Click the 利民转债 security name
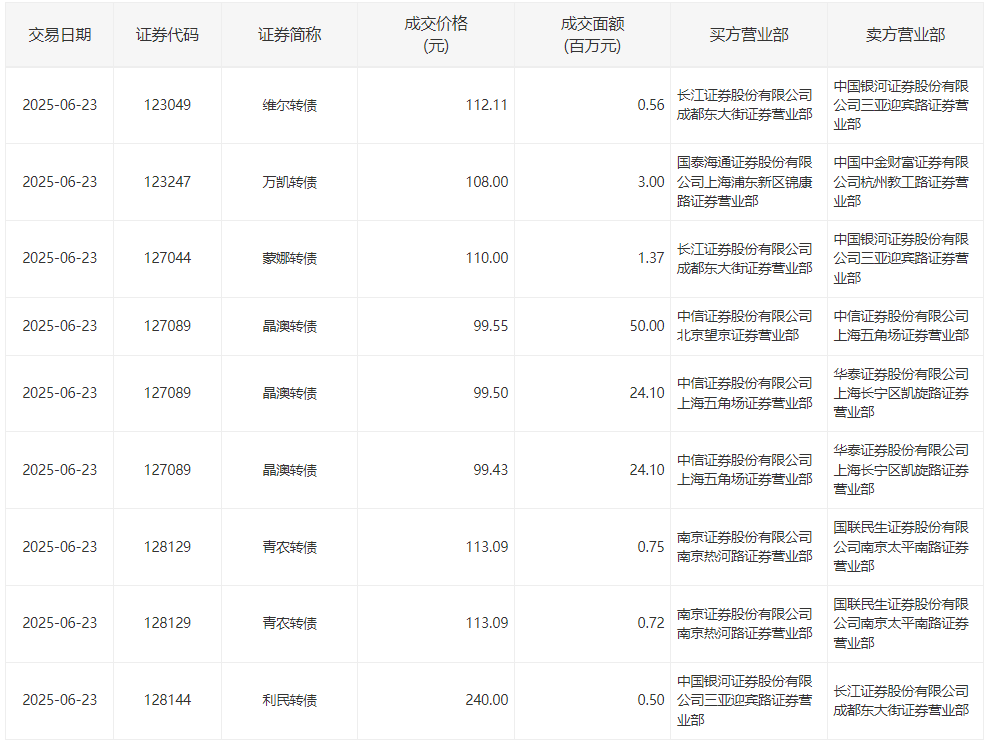 point(289,700)
